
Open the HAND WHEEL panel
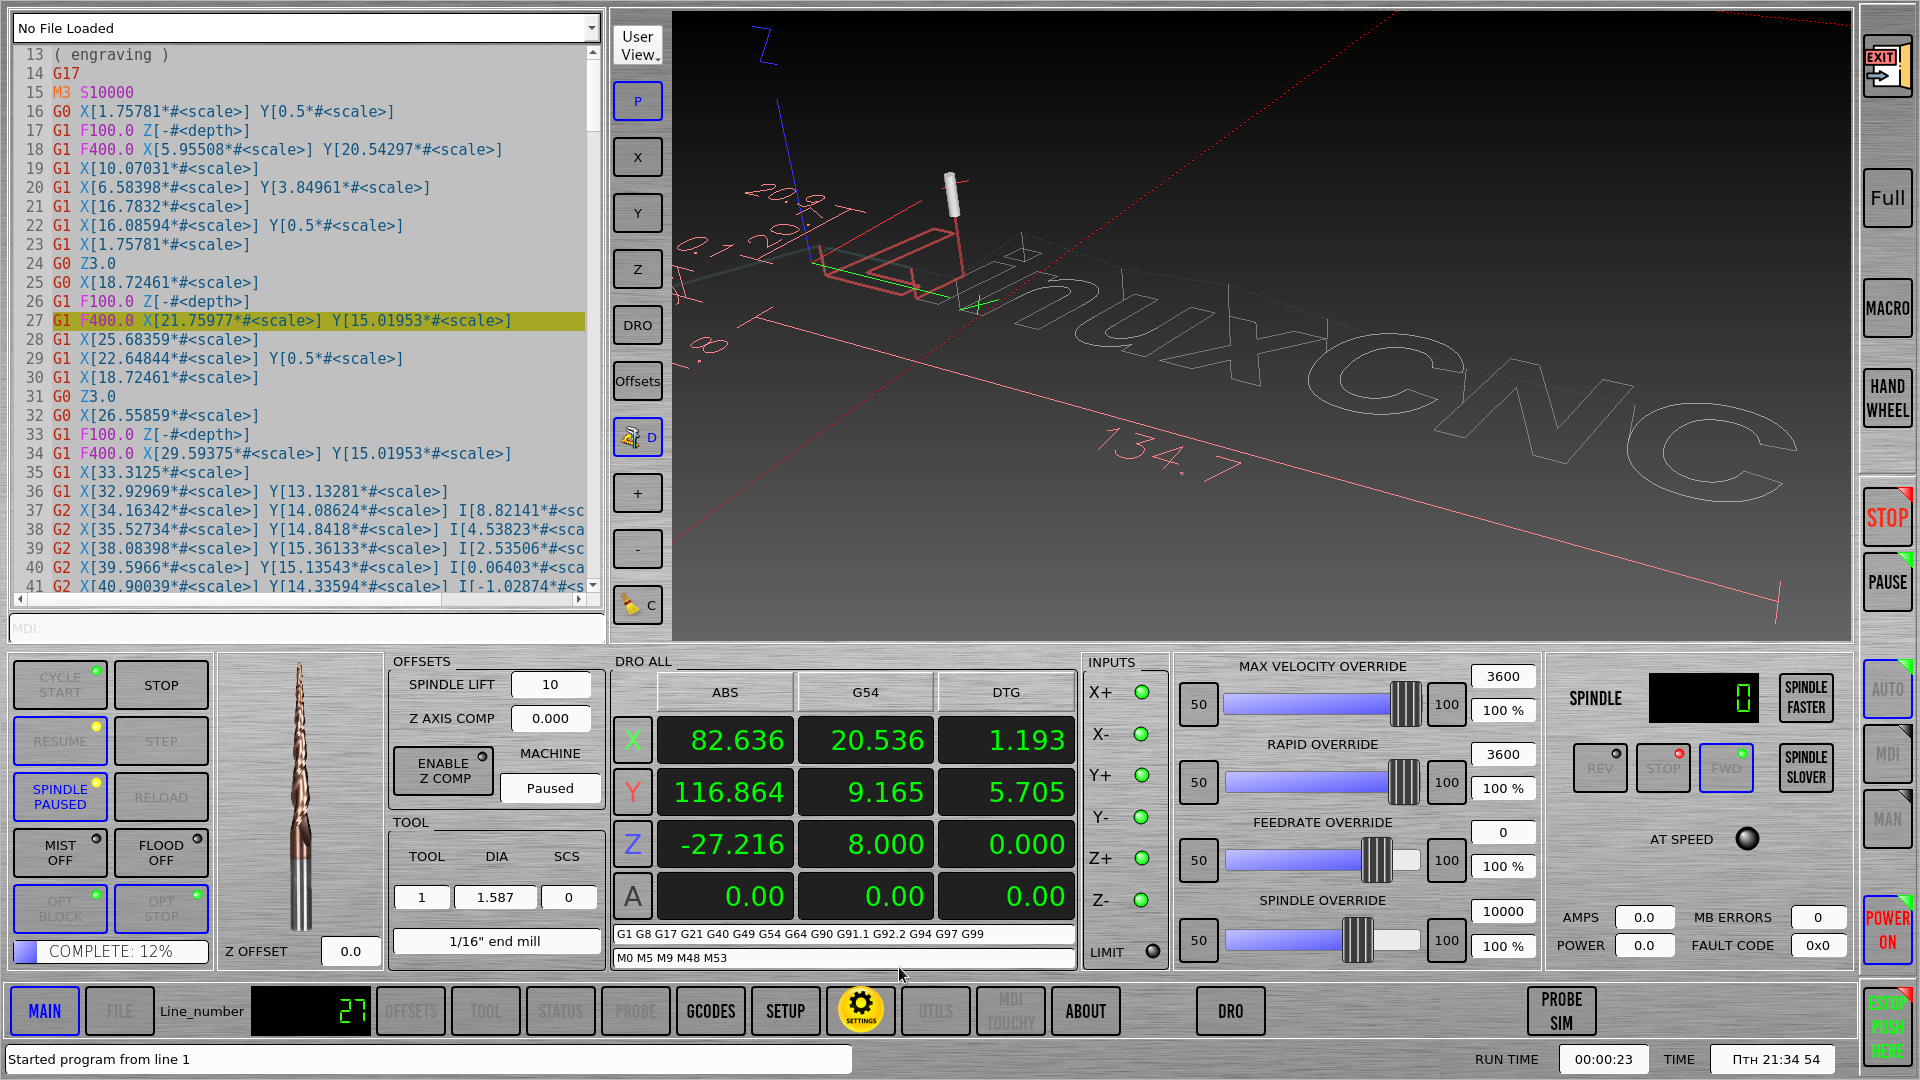(x=1887, y=398)
